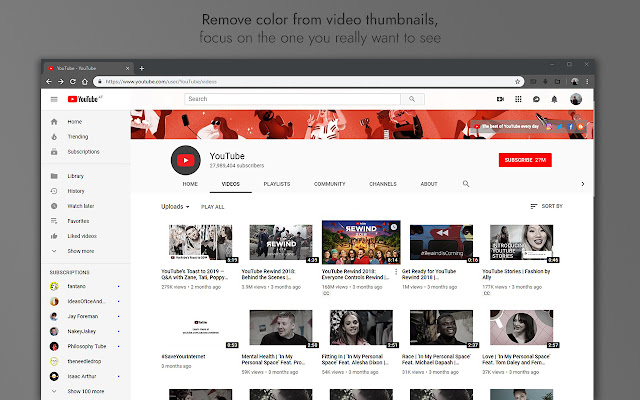Open the hamburger guide menu
The width and height of the screenshot is (640, 400).
[x=54, y=99]
